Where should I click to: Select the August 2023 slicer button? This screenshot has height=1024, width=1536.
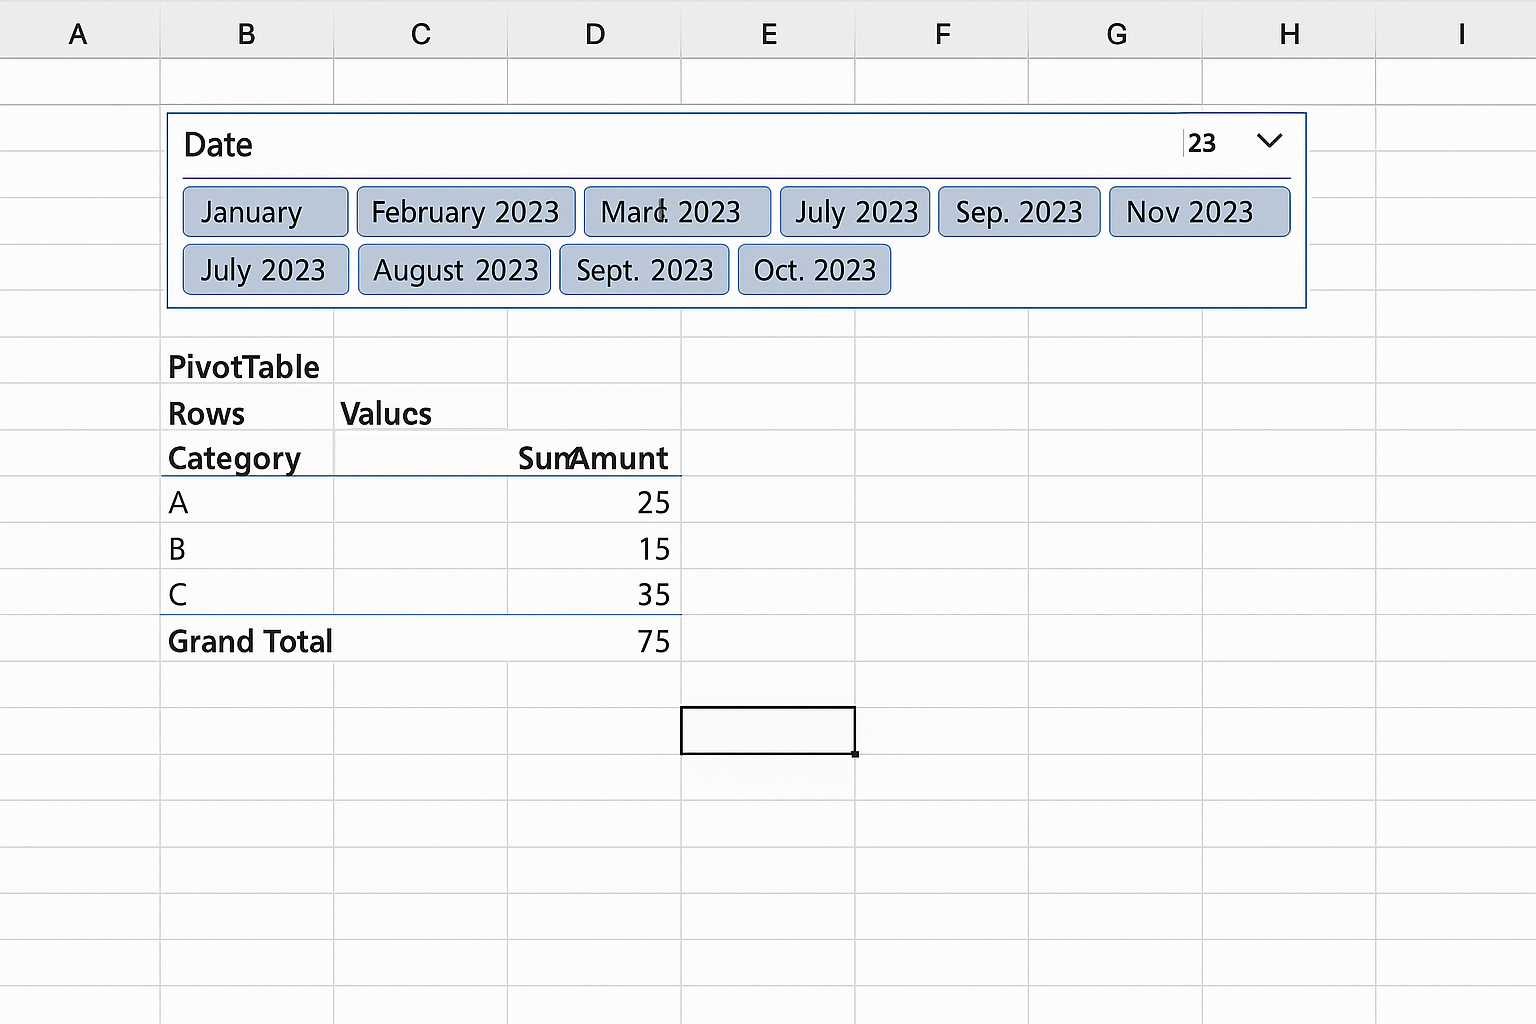pyautogui.click(x=454, y=270)
